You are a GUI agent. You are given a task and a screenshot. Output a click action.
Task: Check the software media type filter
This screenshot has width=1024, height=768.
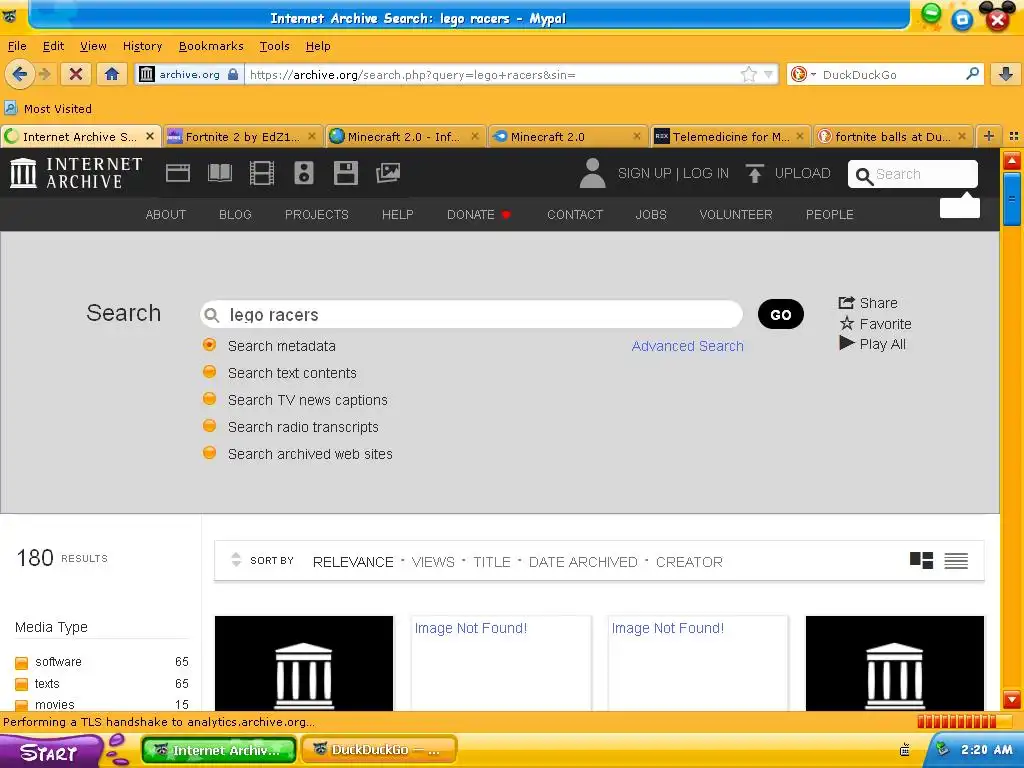[x=22, y=663]
